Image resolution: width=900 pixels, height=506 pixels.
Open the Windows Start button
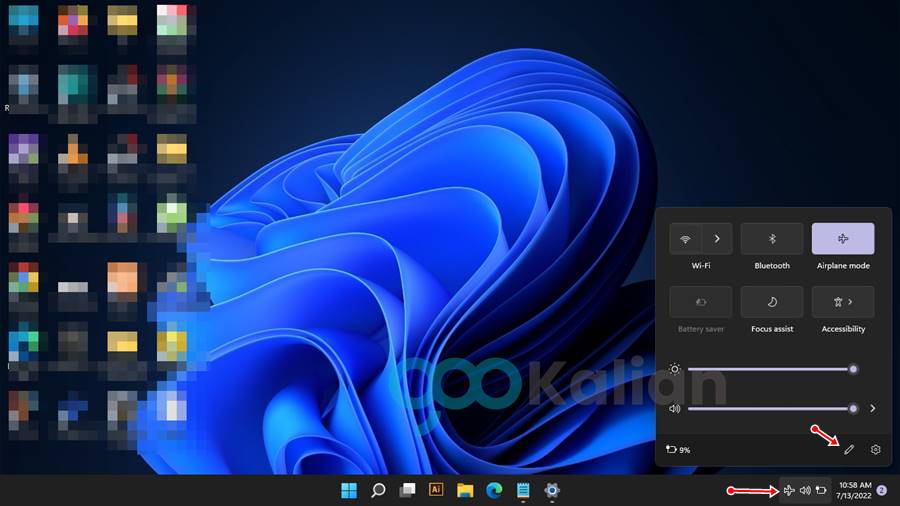349,491
